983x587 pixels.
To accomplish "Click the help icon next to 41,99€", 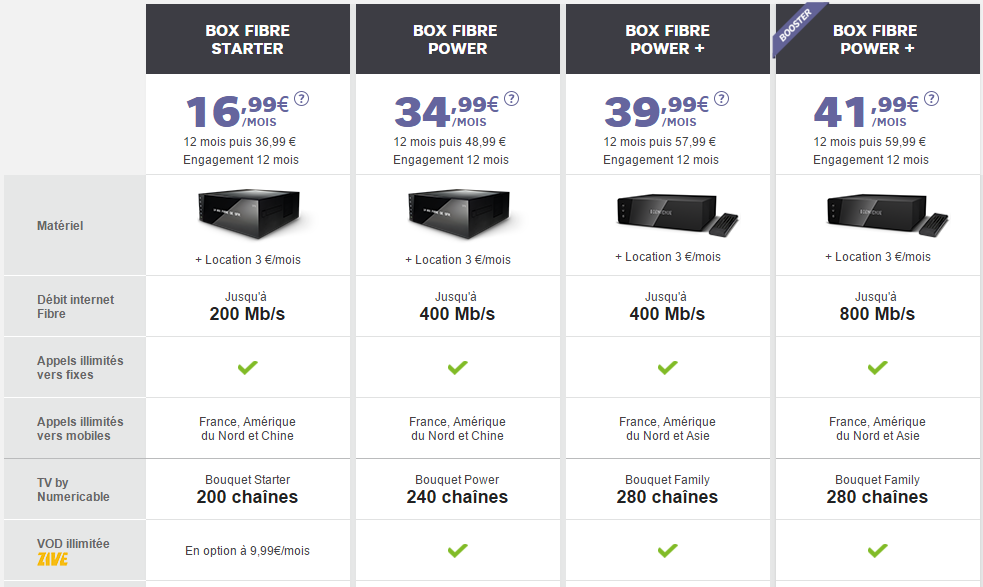I will click(932, 100).
